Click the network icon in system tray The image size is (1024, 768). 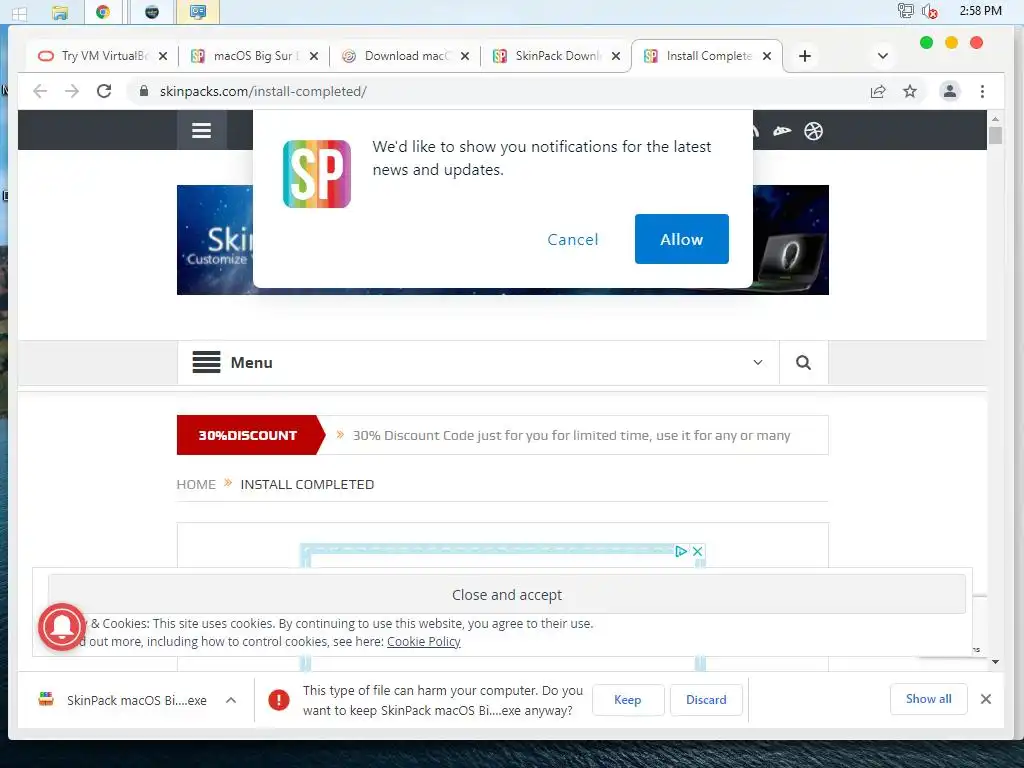click(x=905, y=10)
